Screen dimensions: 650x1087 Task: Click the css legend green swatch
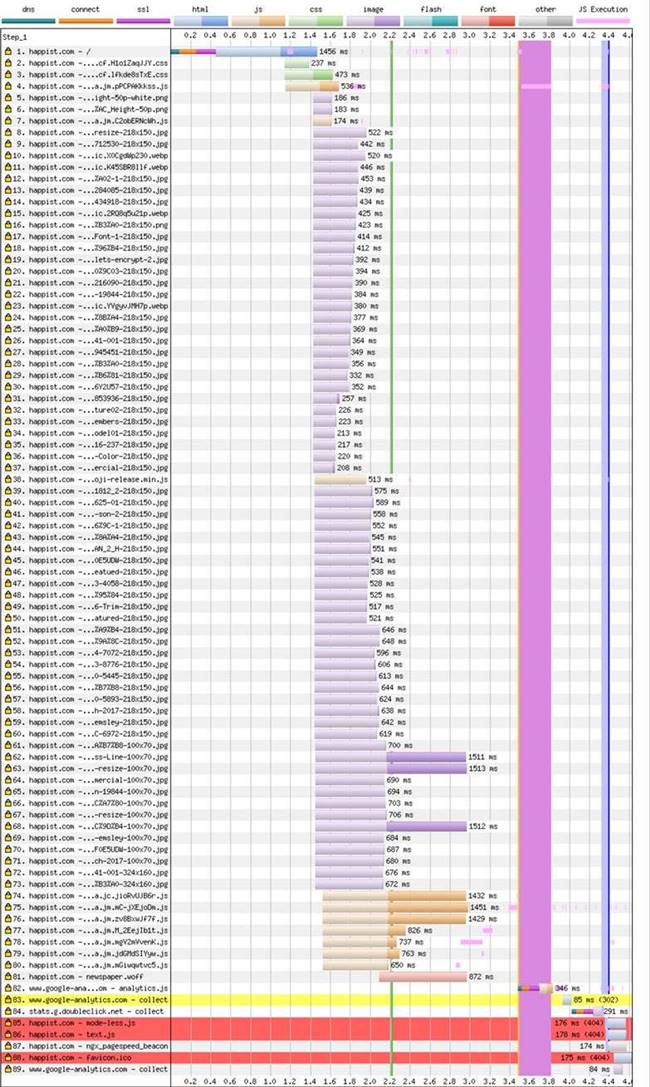tap(316, 21)
